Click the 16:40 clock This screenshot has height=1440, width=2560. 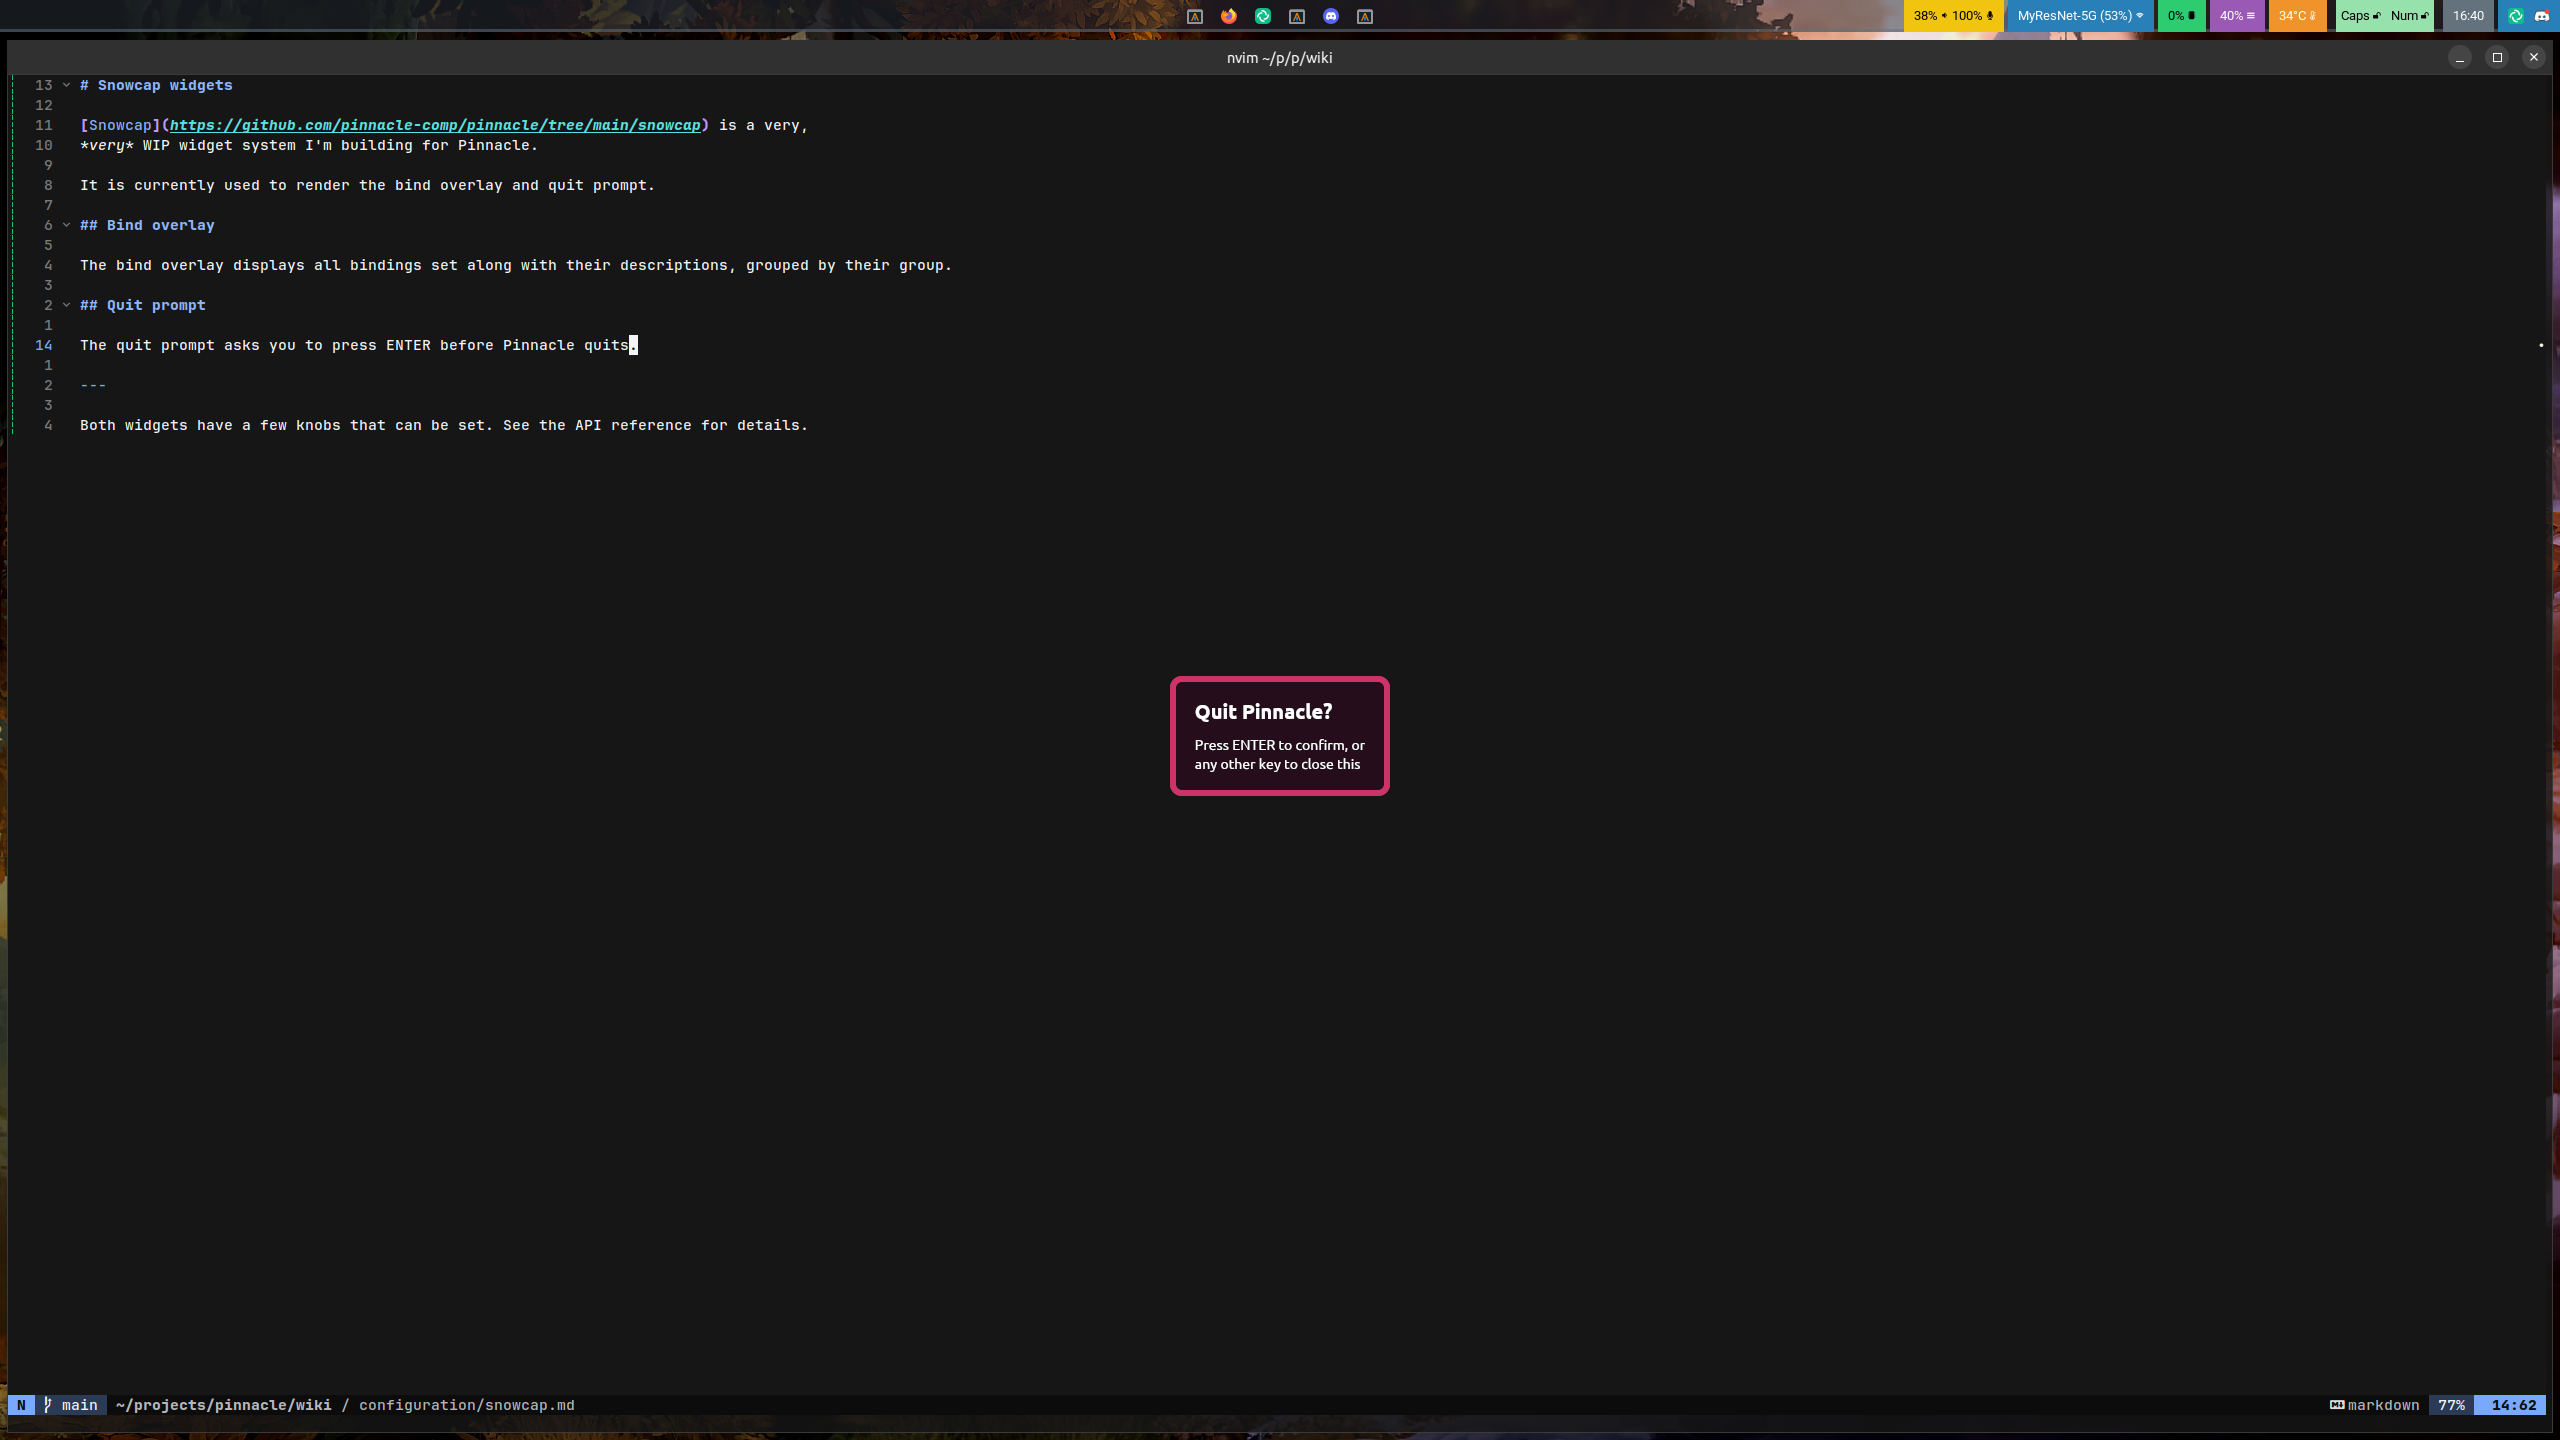2468,16
